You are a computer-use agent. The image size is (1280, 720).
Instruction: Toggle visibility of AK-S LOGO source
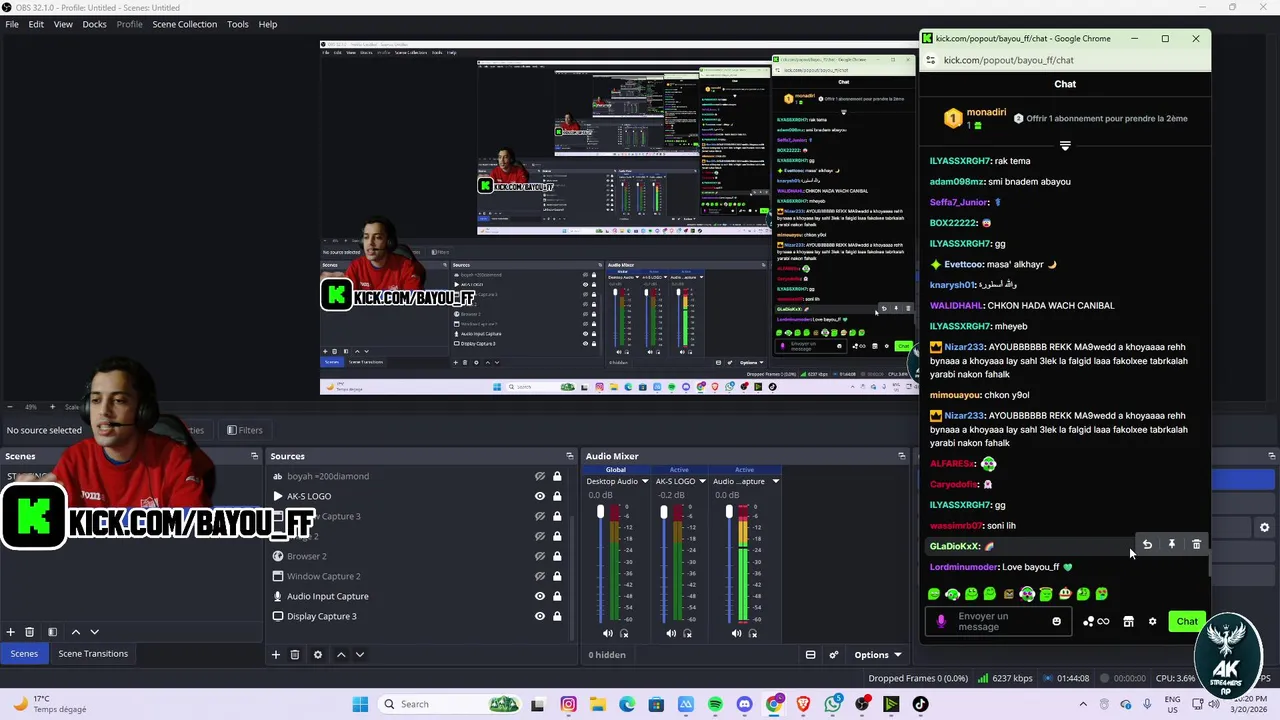[540, 496]
